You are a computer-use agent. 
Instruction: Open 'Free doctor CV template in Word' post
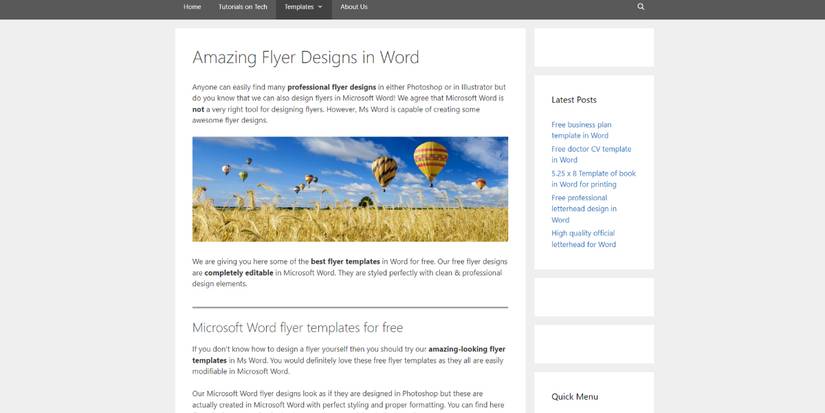point(591,154)
